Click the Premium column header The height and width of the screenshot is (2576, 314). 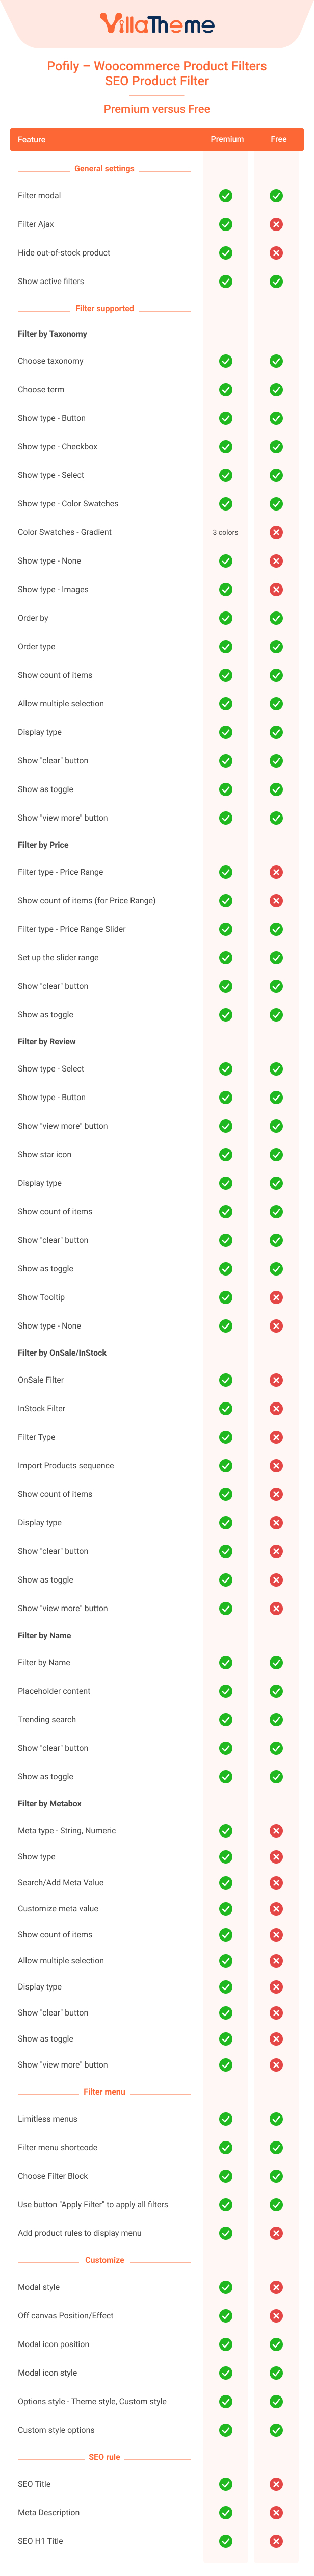227,139
